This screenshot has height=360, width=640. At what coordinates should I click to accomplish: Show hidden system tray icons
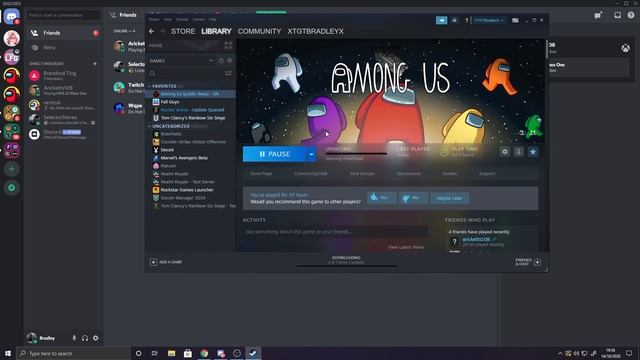click(560, 353)
